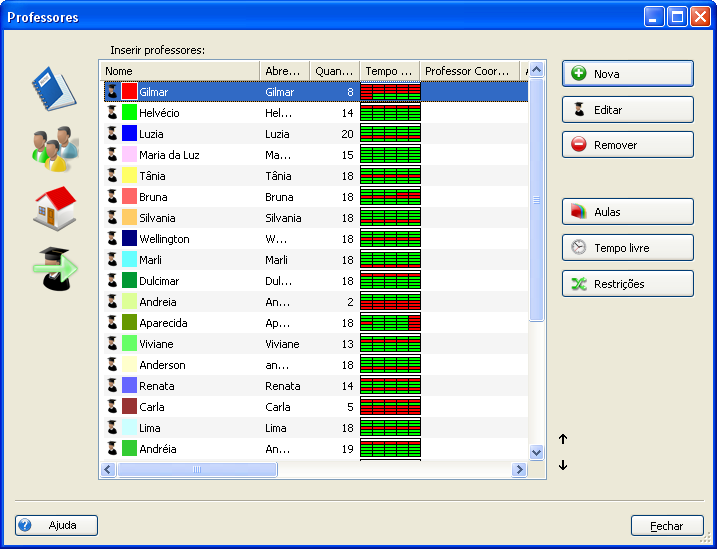Open the Restrições dialog
The height and width of the screenshot is (549, 717).
click(627, 284)
